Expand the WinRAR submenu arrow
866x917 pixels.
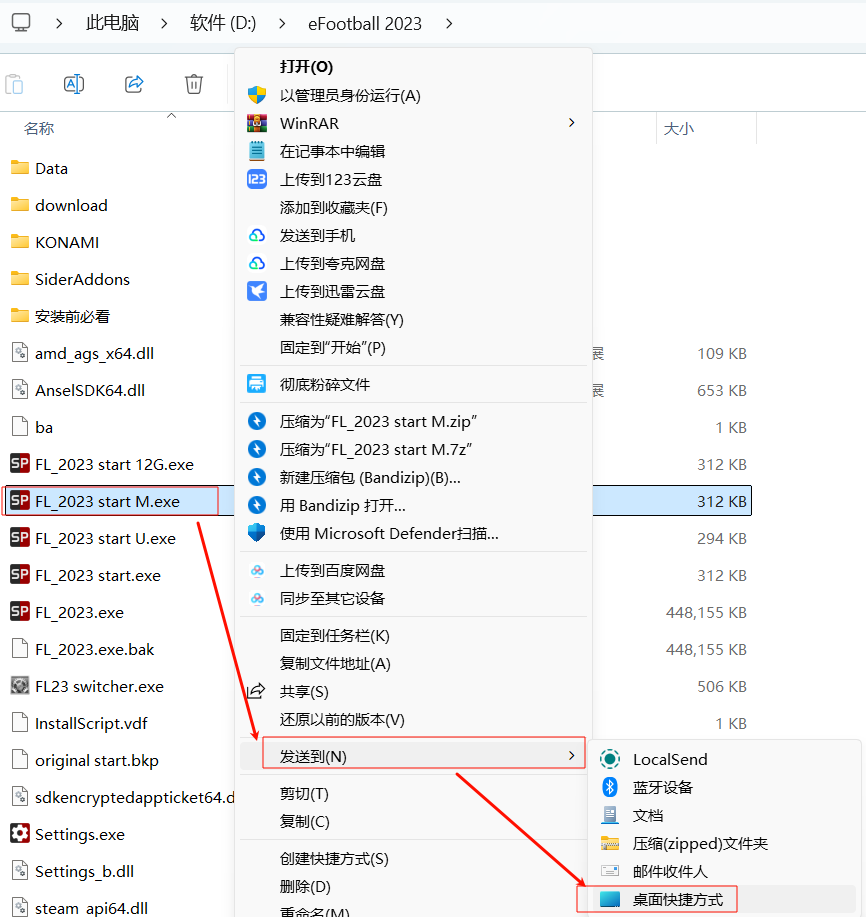tap(571, 123)
